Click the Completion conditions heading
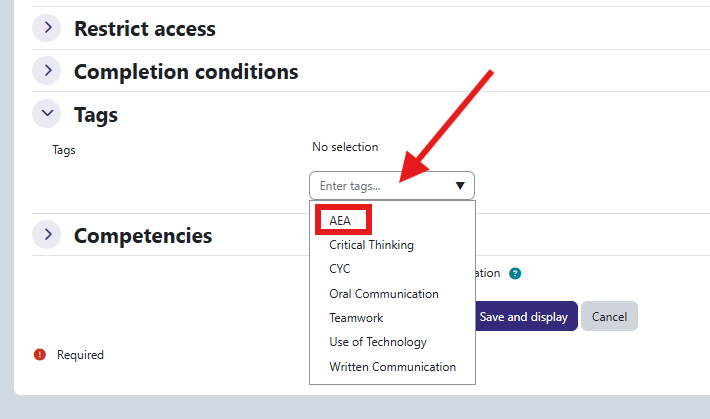Screen dimensions: 710x419 (186, 72)
